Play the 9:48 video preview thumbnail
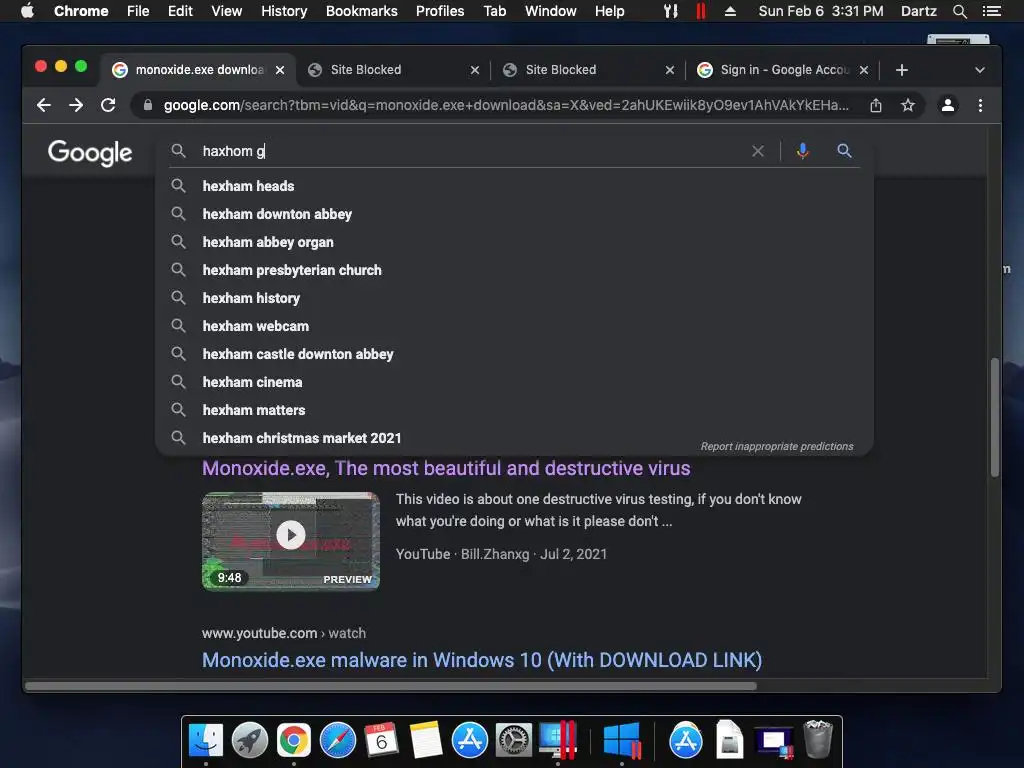This screenshot has width=1024, height=768. (291, 541)
